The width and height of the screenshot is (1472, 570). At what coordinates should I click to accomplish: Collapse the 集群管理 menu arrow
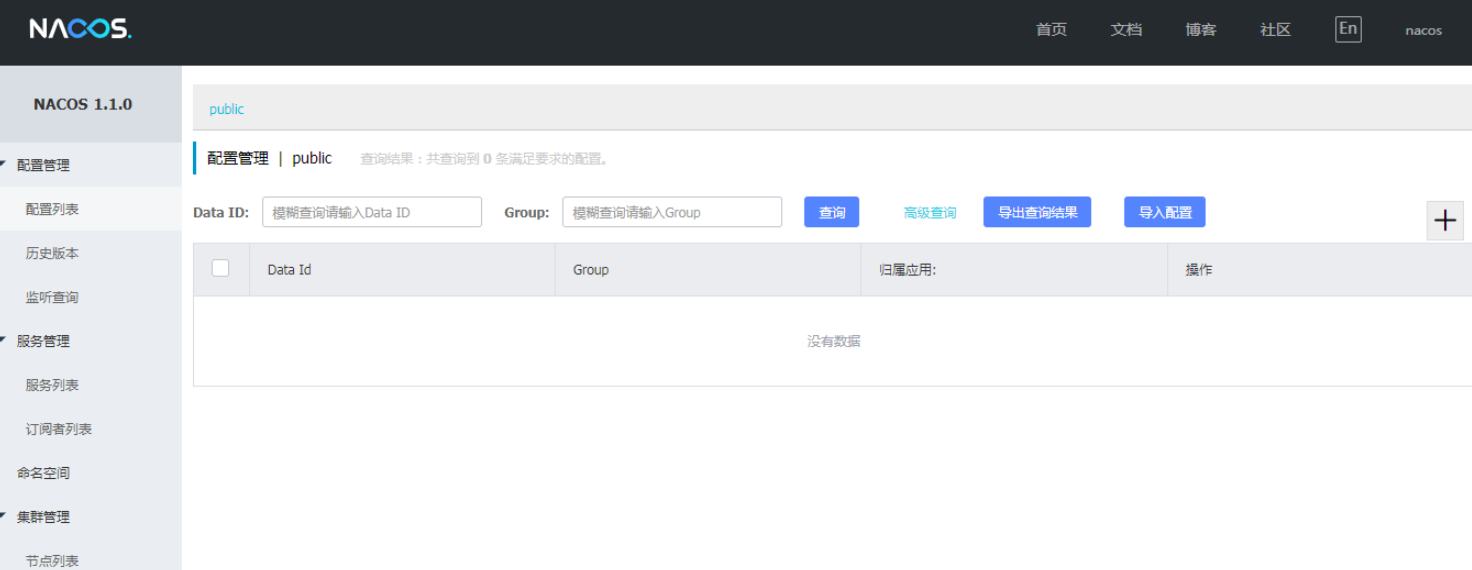[x=4, y=516]
